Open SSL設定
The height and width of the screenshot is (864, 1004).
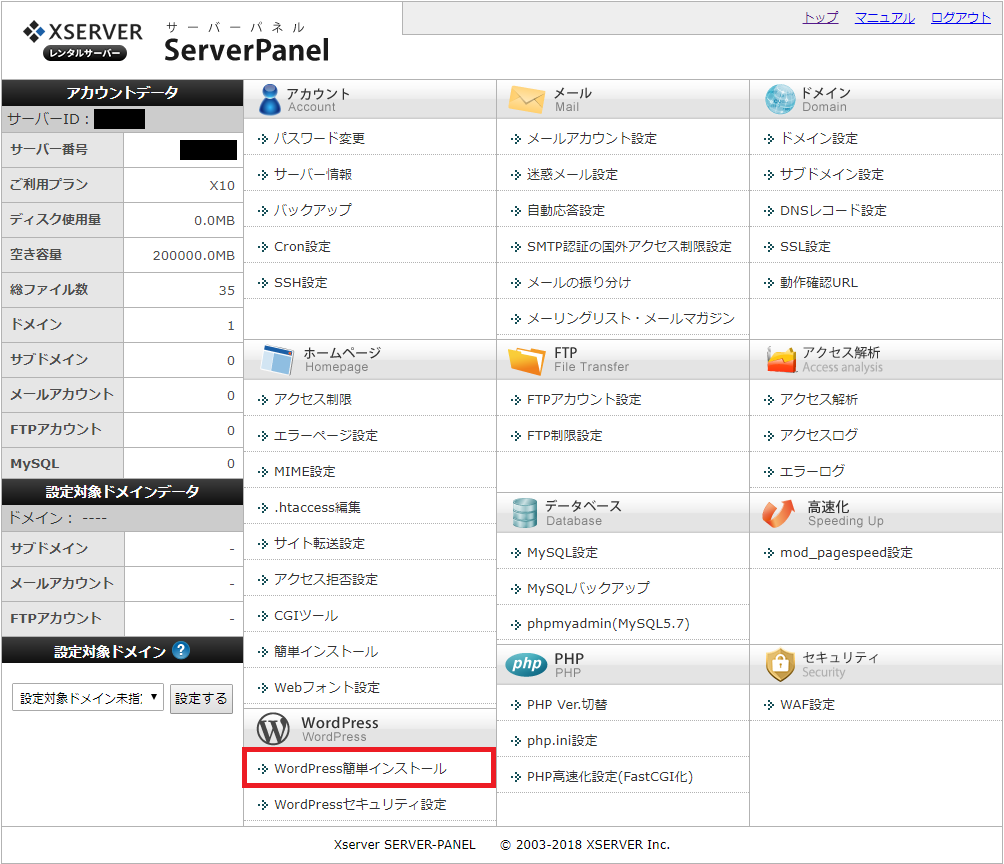coord(805,247)
